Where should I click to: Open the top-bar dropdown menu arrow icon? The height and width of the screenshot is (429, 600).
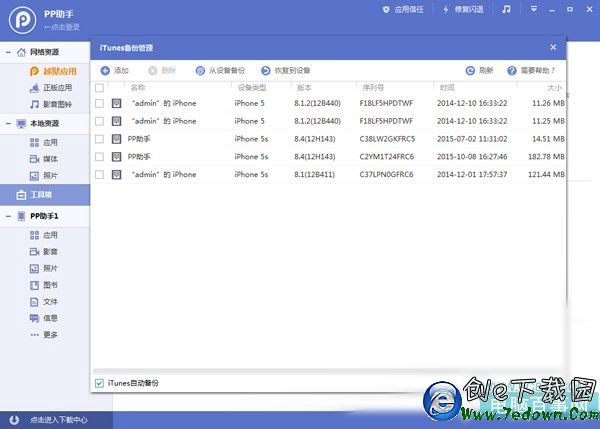click(533, 9)
